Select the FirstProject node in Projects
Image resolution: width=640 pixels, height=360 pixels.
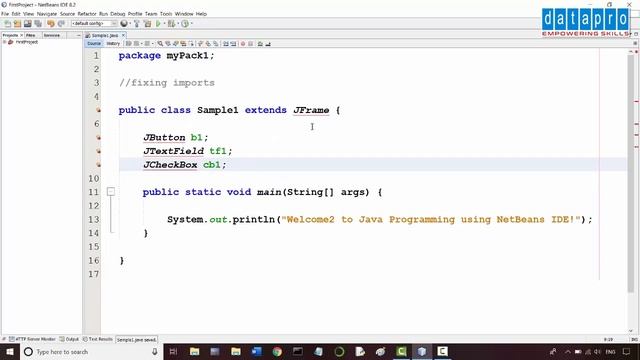pyautogui.click(x=27, y=42)
